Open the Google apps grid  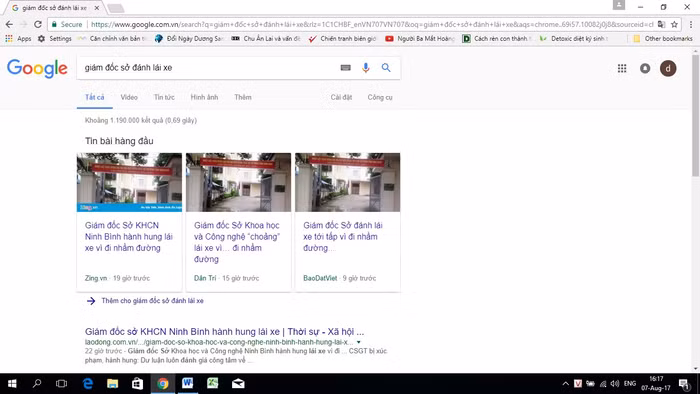tap(622, 68)
